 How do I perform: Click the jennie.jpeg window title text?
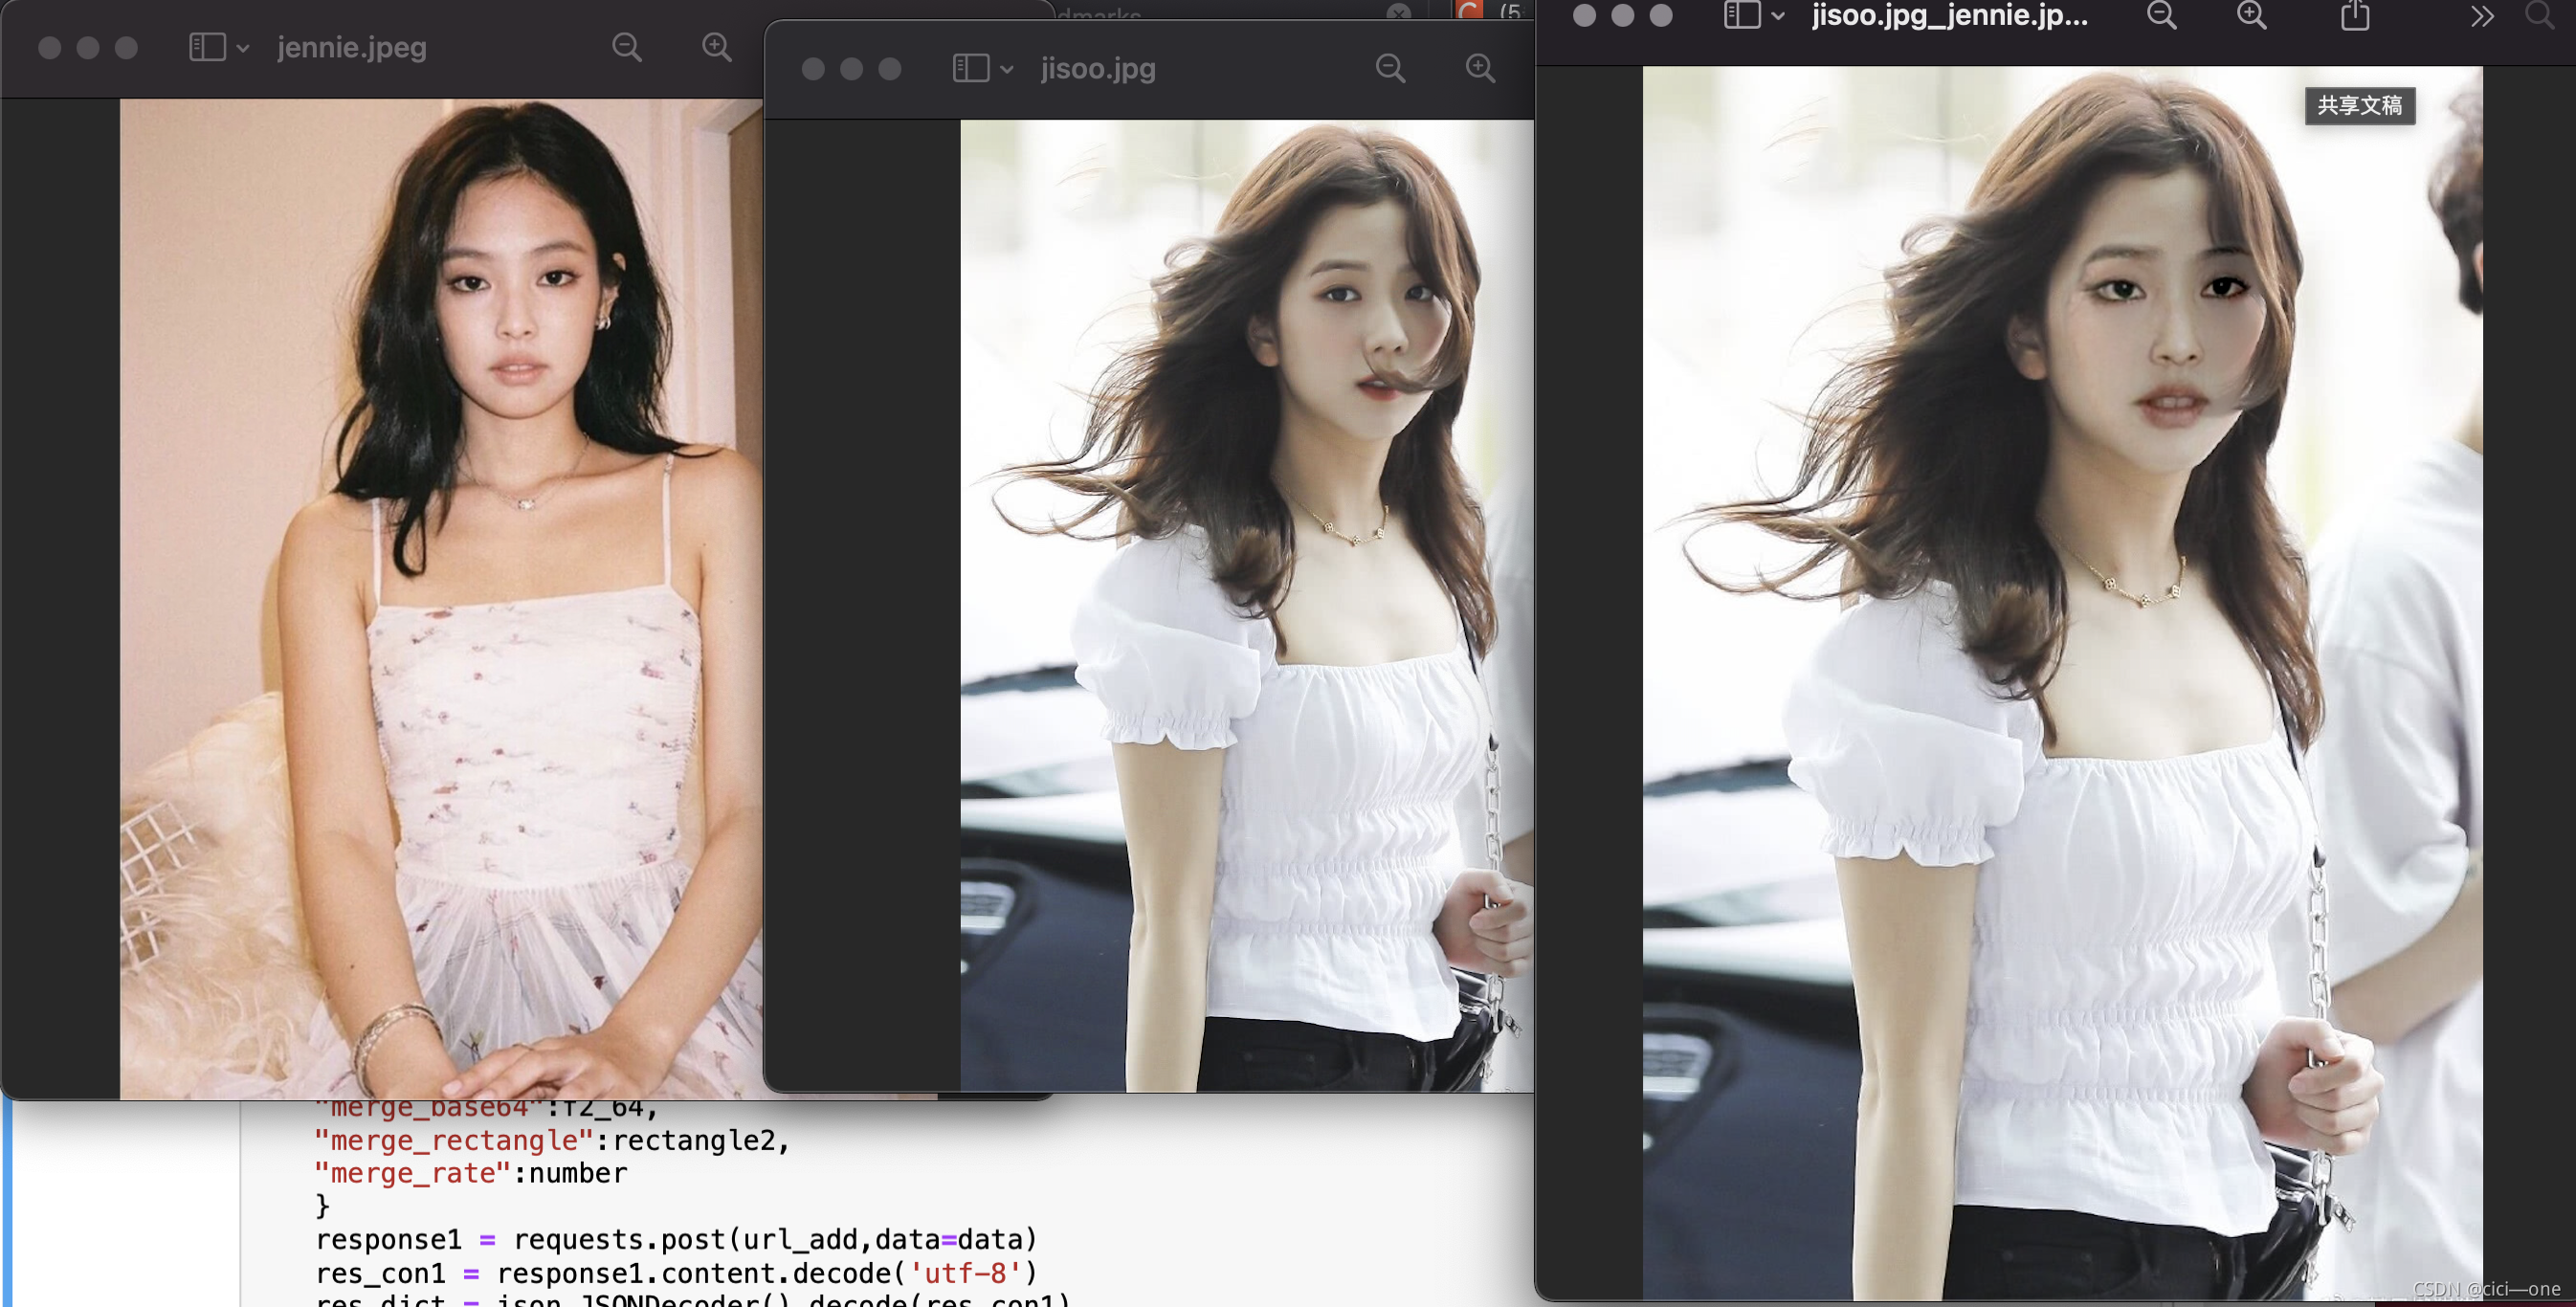[x=351, y=47]
